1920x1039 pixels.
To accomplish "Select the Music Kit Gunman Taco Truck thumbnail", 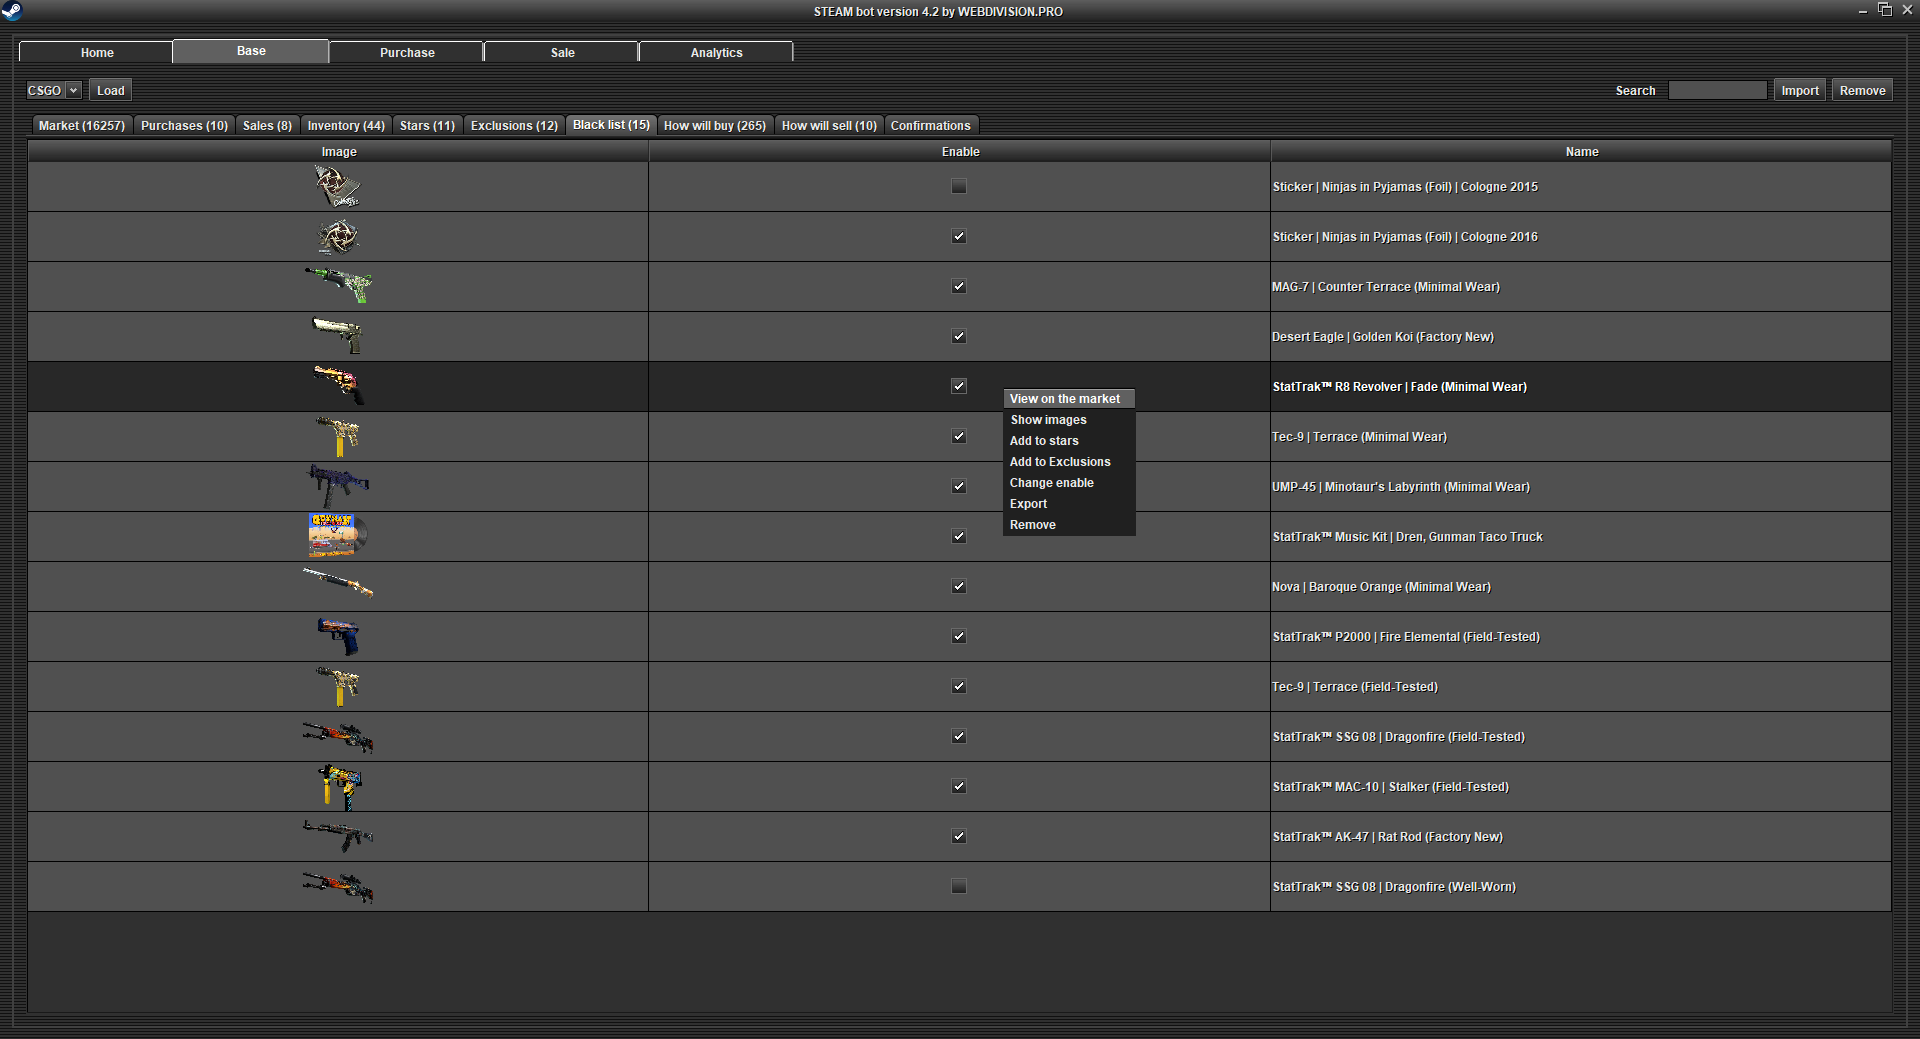I will pos(337,536).
